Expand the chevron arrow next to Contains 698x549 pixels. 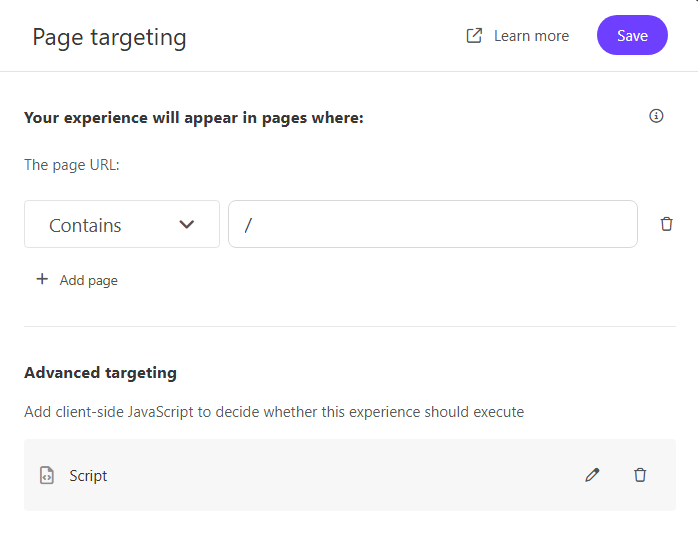(186, 225)
